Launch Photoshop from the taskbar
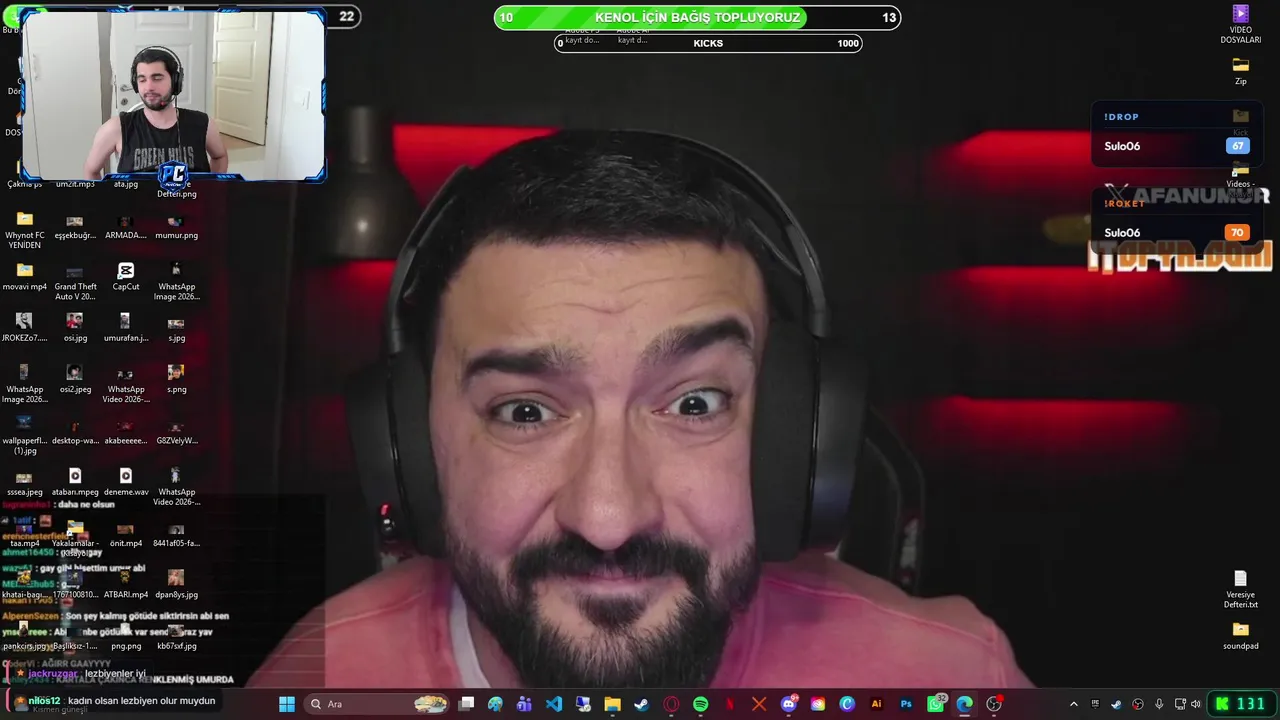 pos(906,704)
